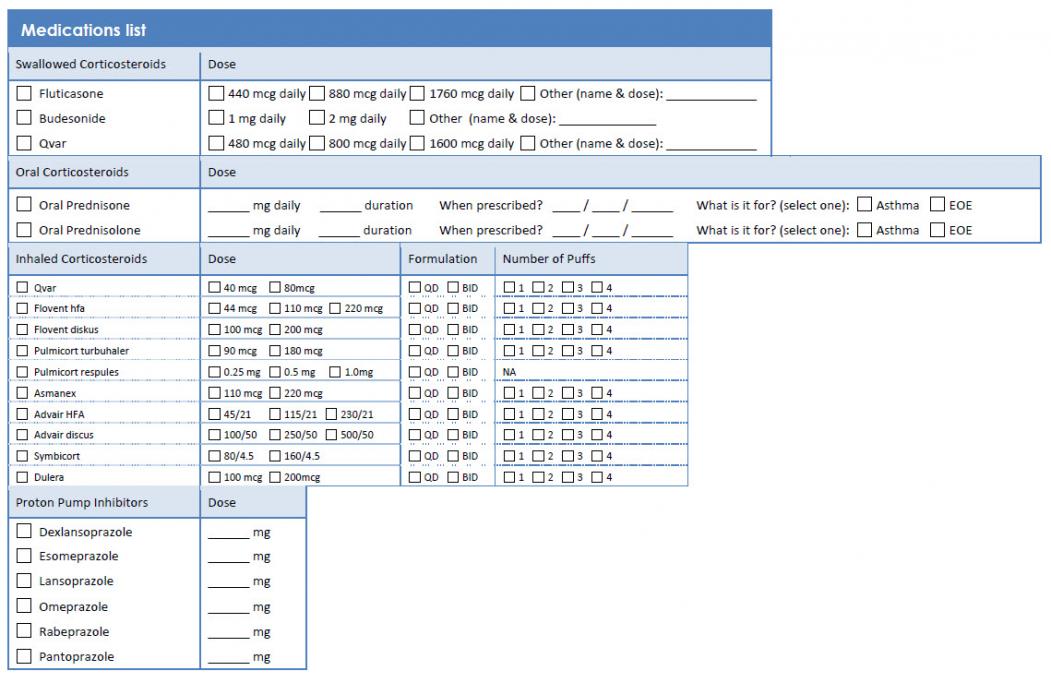Mark EOE for Oral Prednisolone

(938, 230)
